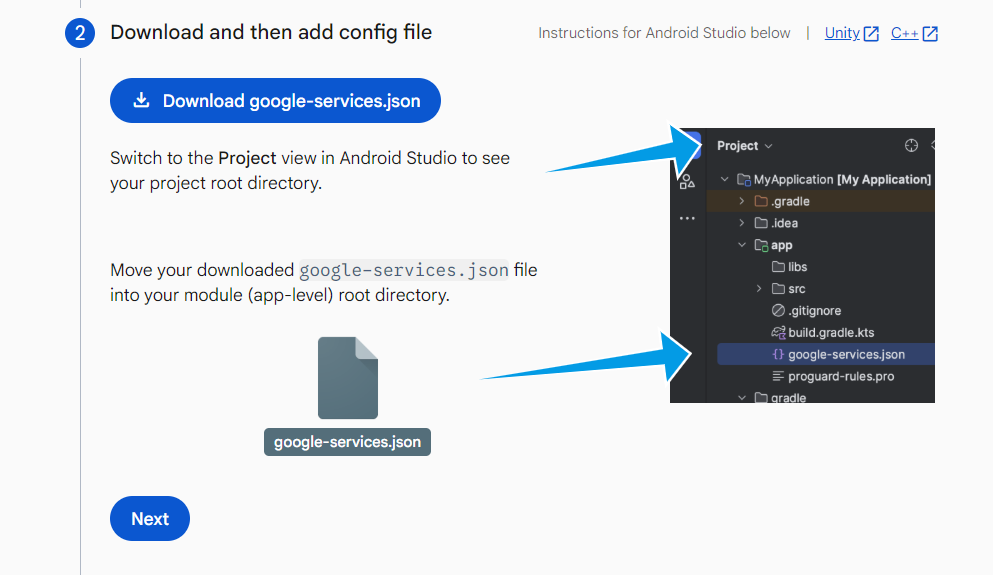Open the C++ instructions link
Image resolution: width=993 pixels, height=575 pixels.
[x=914, y=33]
